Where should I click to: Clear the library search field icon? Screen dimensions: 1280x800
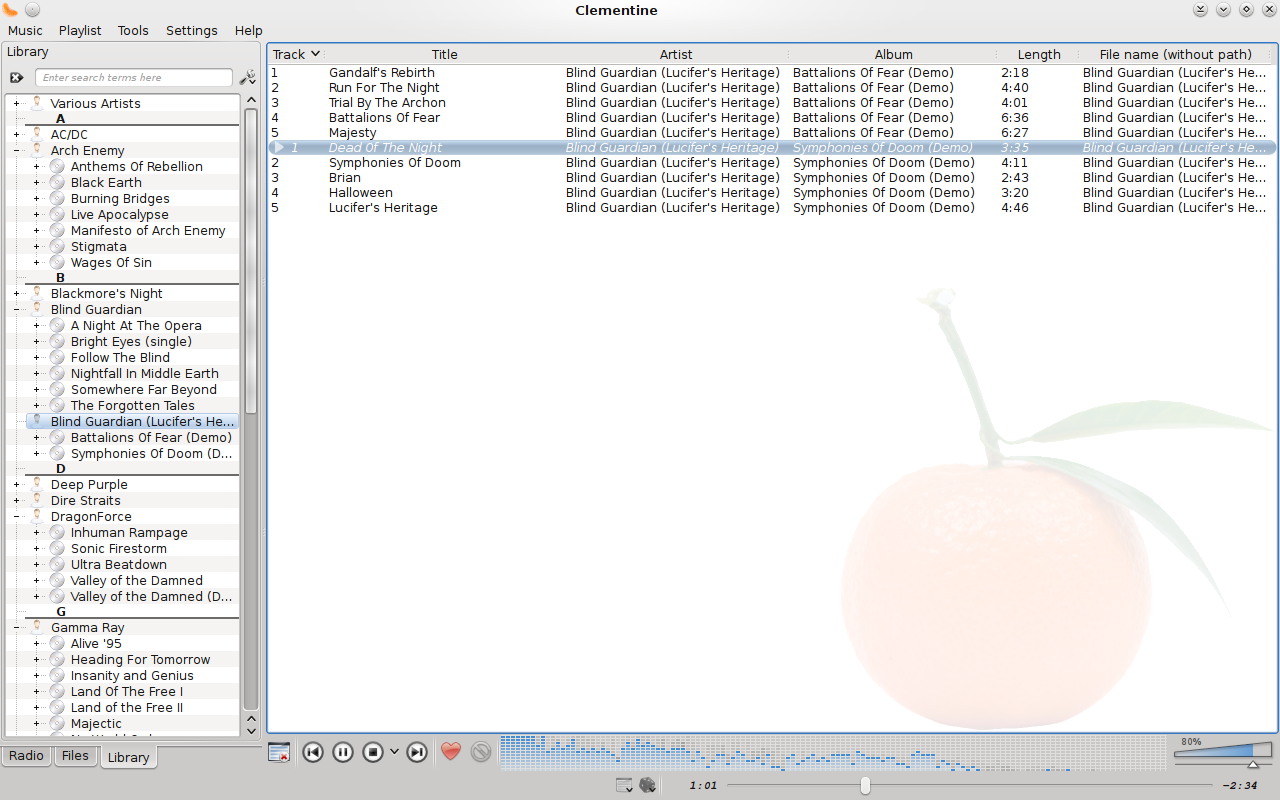pyautogui.click(x=17, y=77)
